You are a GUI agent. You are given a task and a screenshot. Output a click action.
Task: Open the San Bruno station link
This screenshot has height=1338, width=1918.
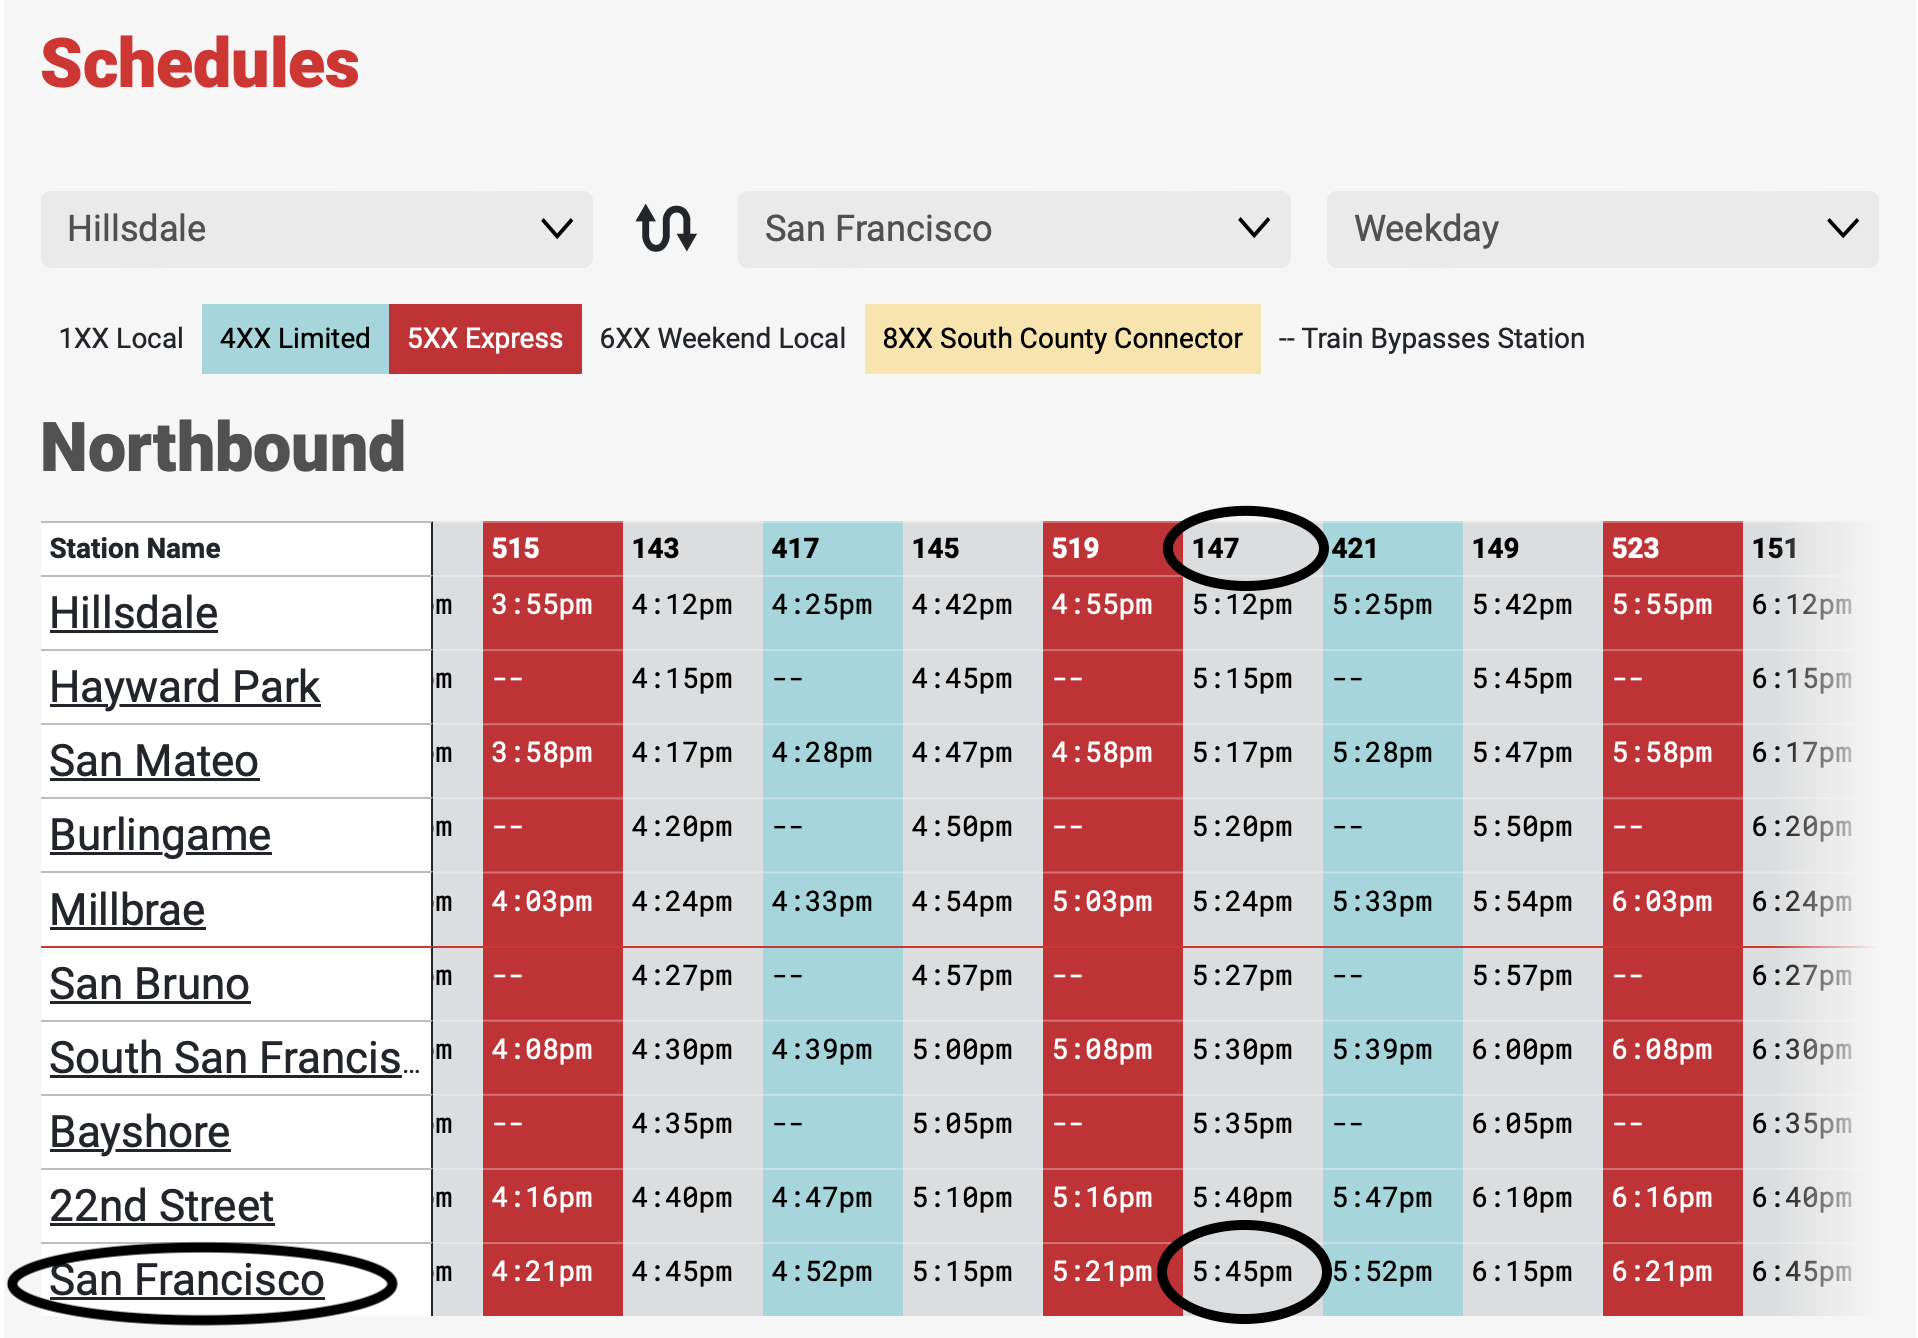click(149, 983)
